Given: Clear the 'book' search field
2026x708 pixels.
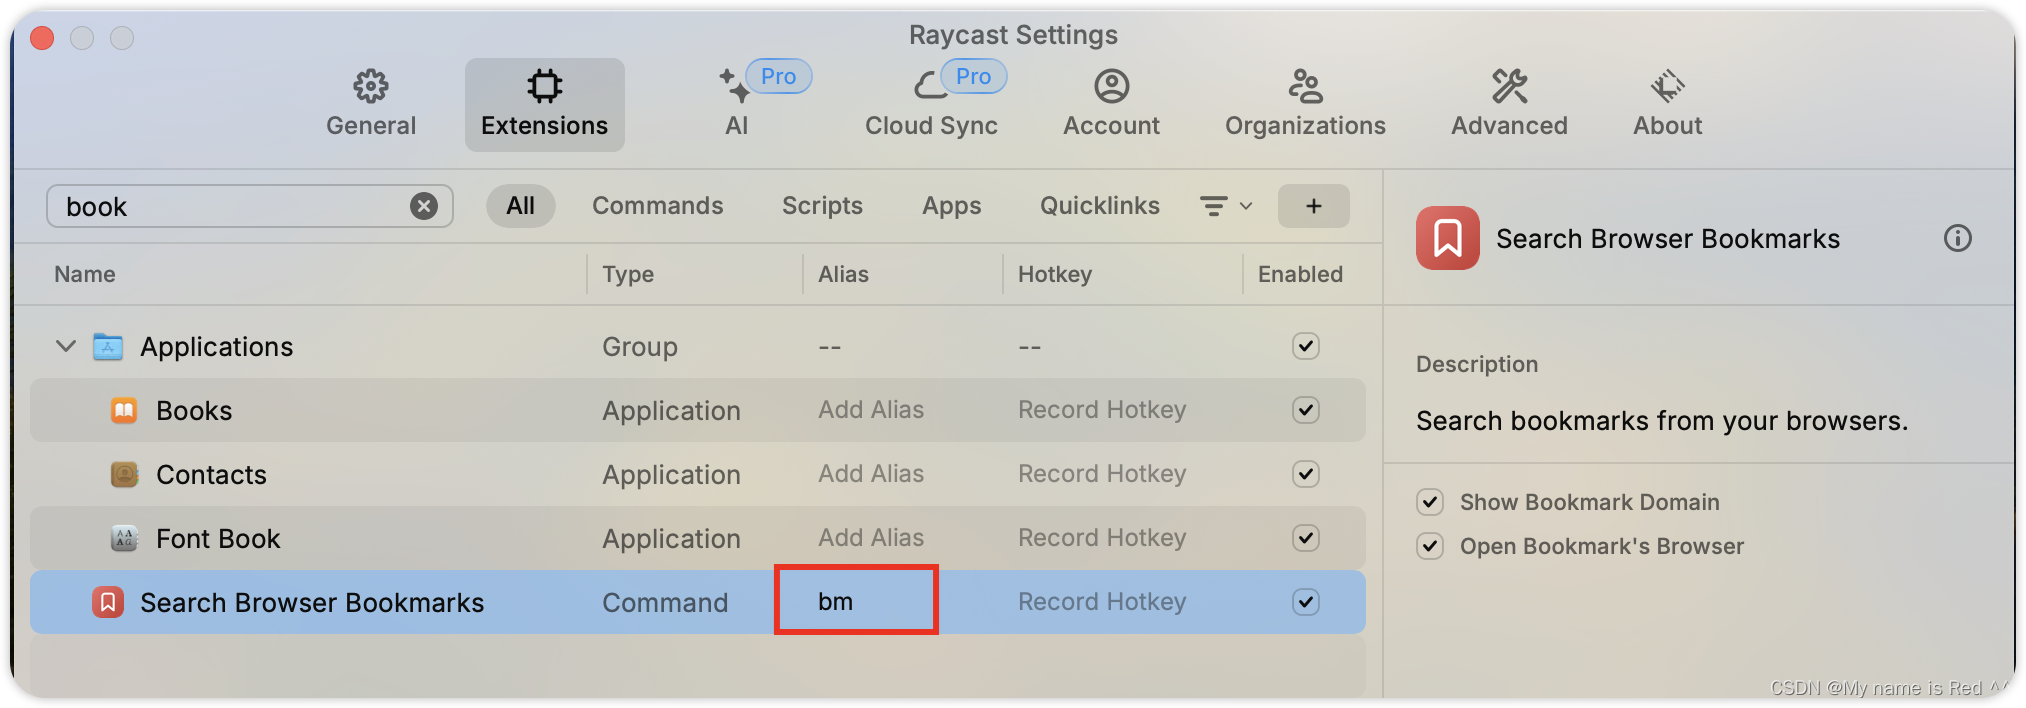Looking at the screenshot, I should point(424,206).
